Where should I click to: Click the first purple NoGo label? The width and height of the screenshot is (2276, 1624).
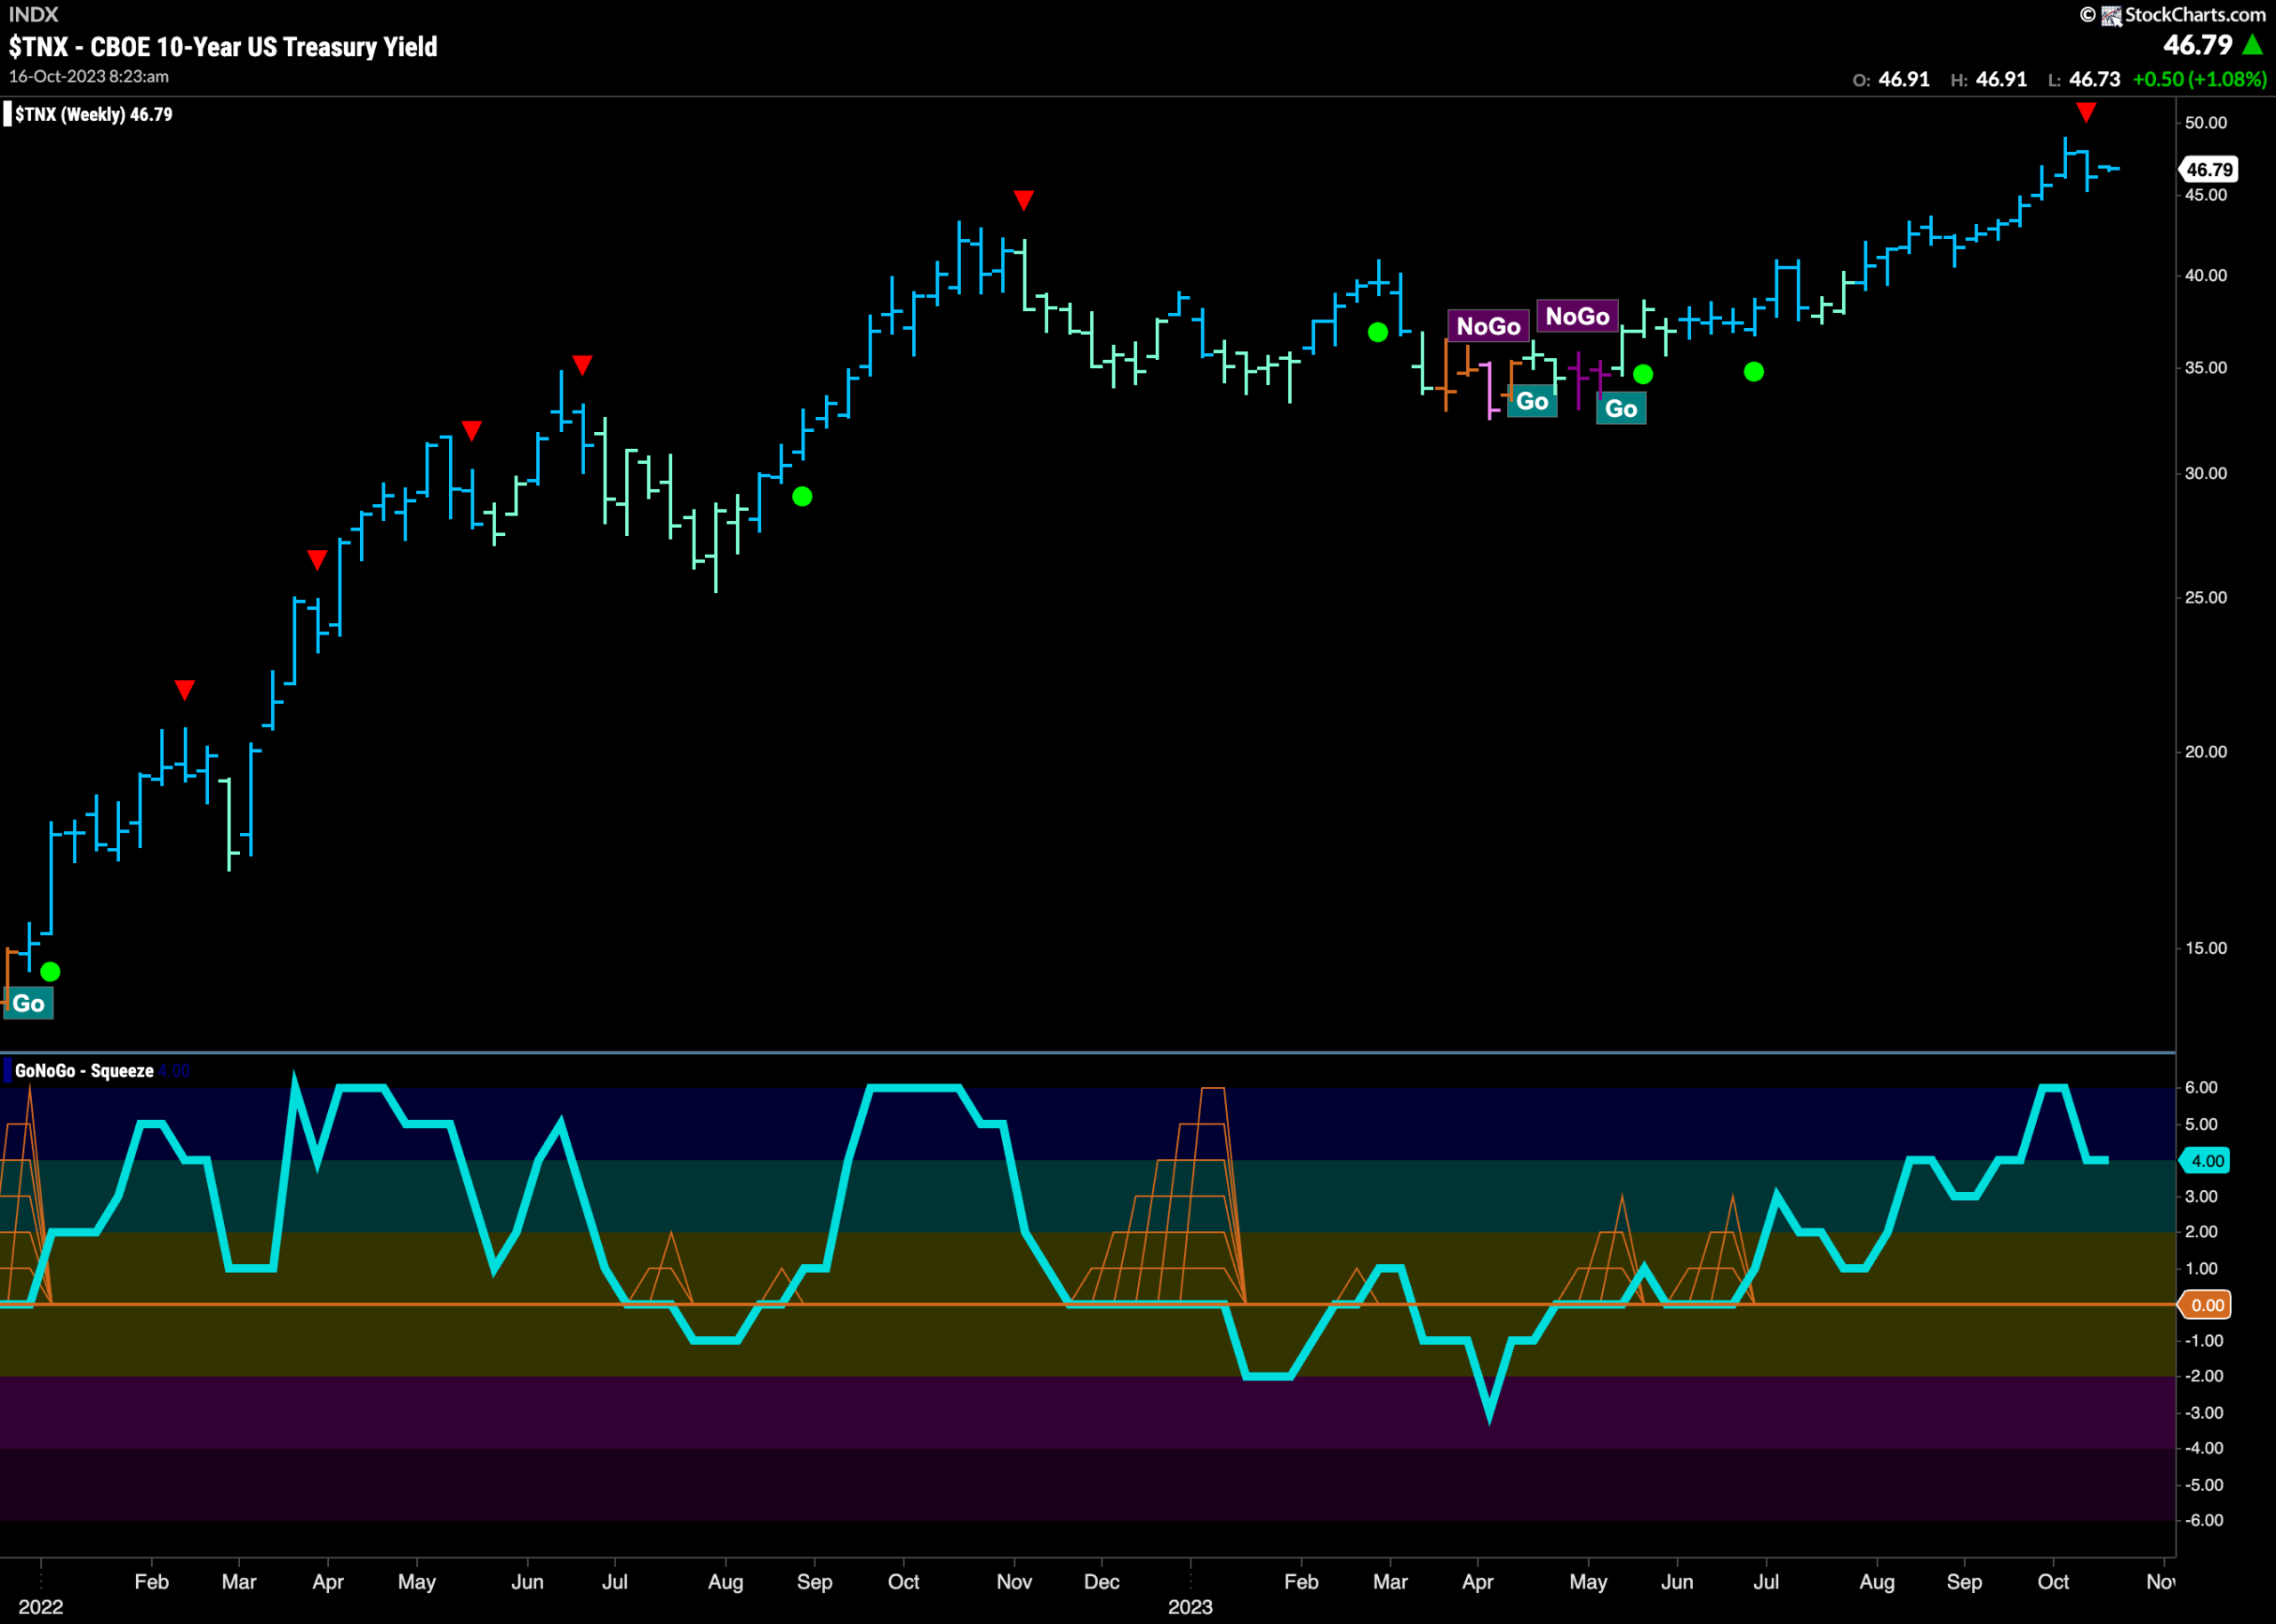1488,326
